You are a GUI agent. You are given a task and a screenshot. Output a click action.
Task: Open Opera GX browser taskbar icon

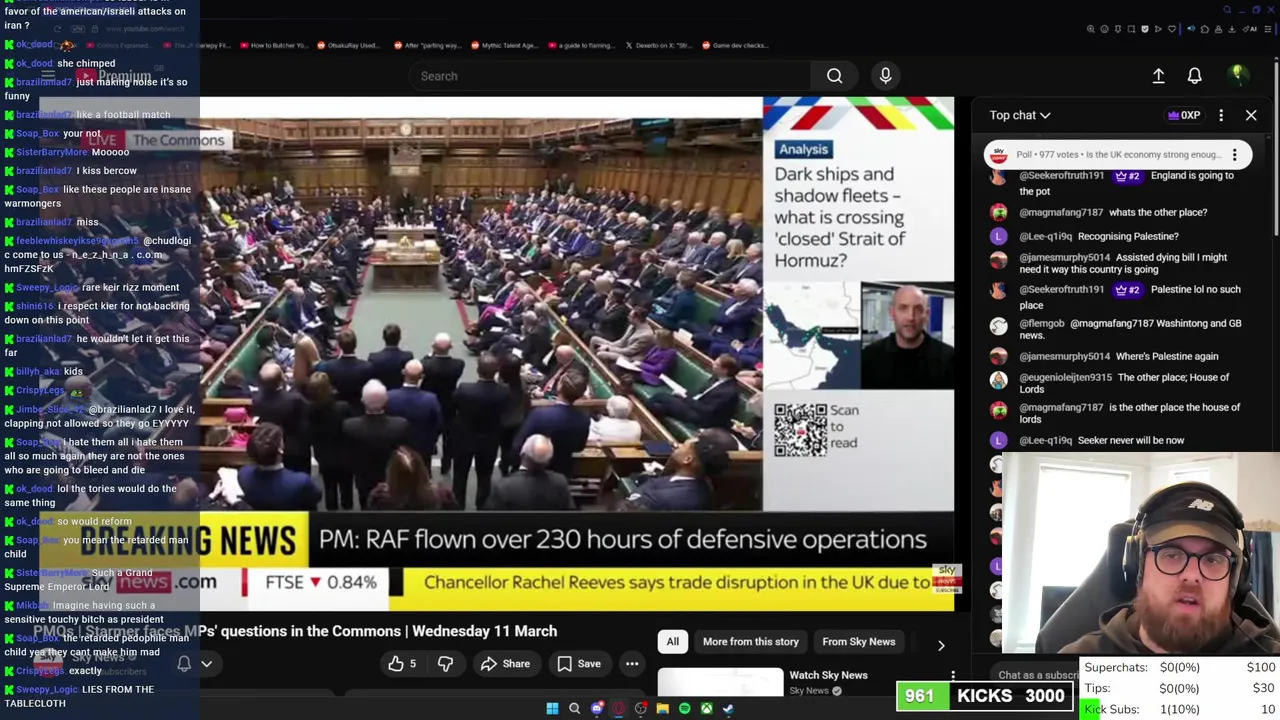coord(618,709)
